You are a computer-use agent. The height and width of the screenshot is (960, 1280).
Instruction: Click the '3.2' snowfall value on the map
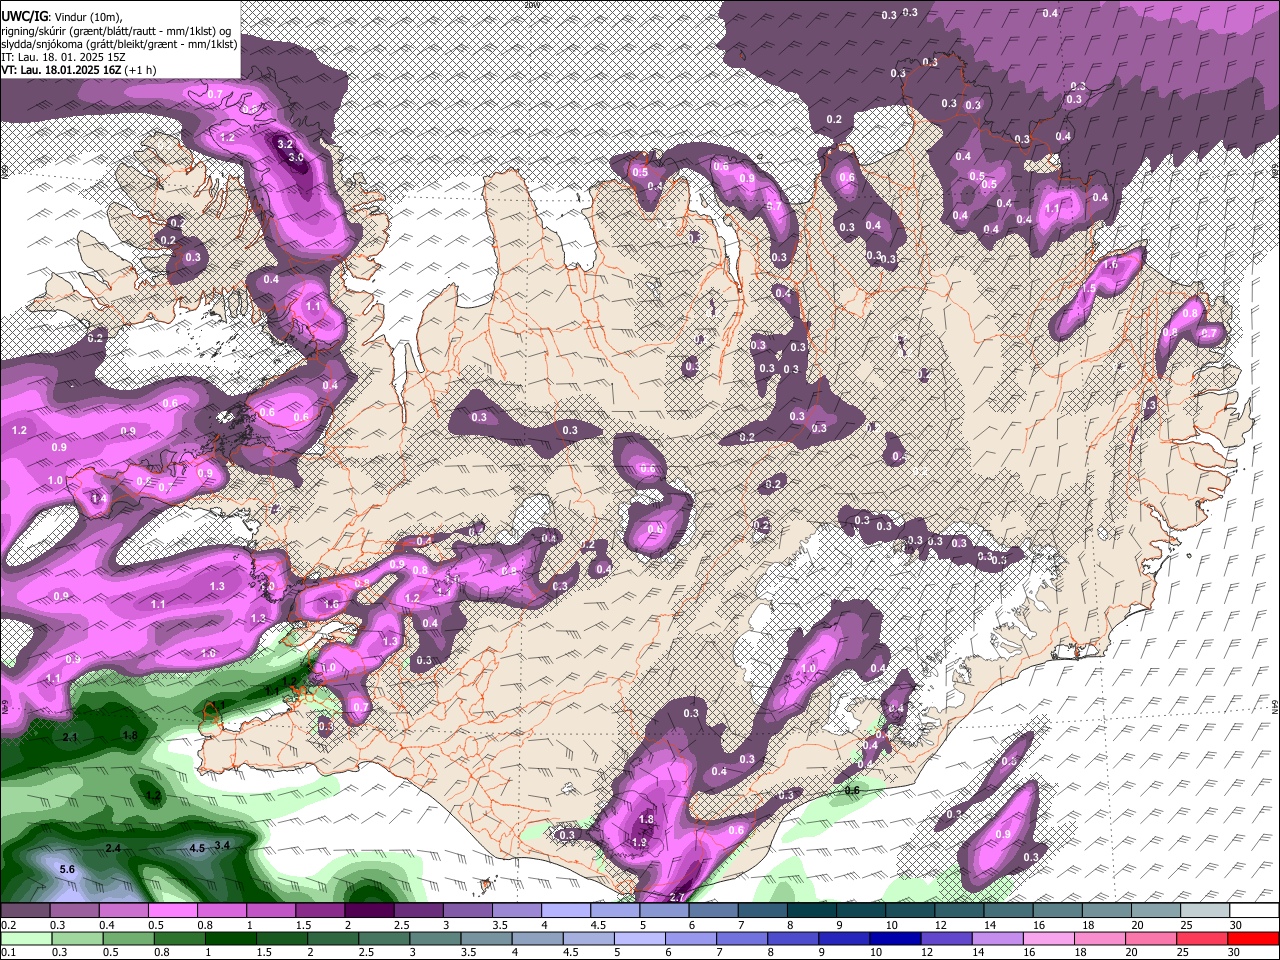click(285, 144)
